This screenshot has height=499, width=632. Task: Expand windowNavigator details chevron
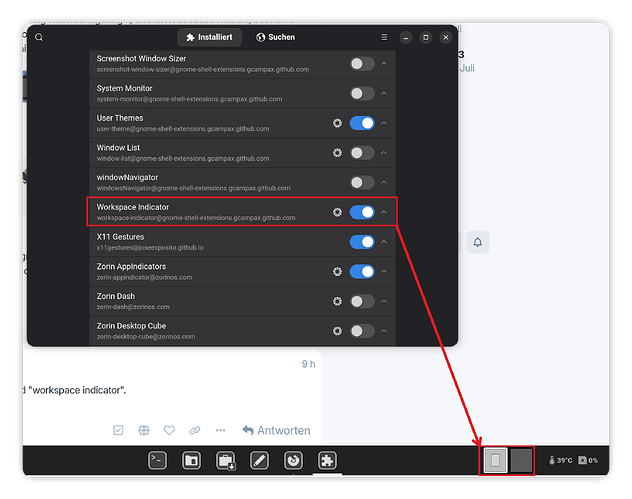coord(384,182)
